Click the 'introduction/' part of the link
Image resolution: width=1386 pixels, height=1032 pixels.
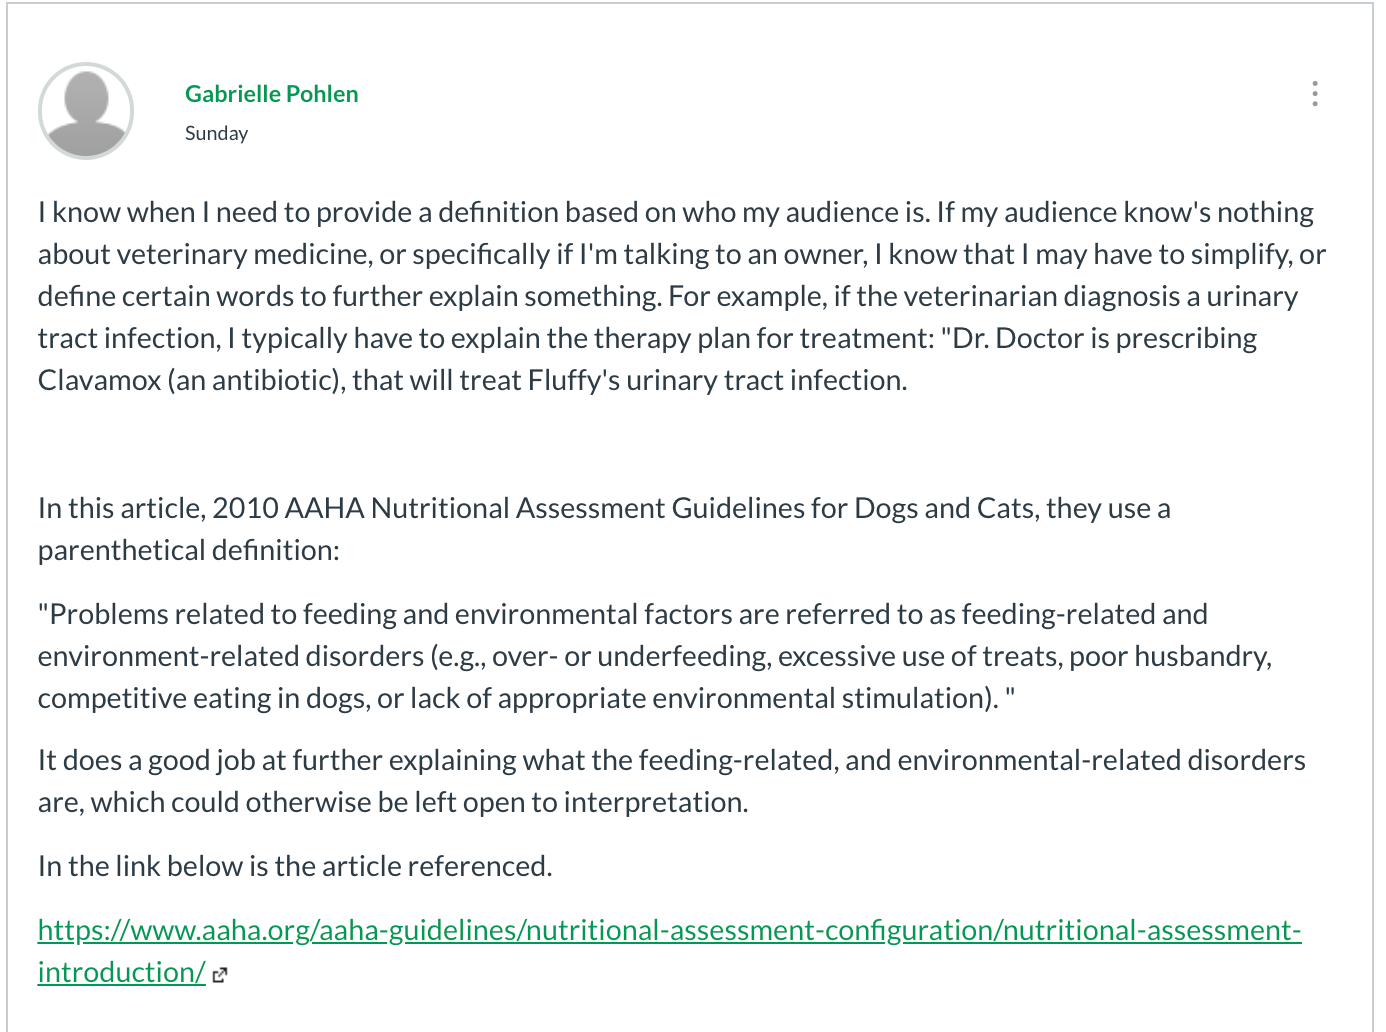point(122,972)
